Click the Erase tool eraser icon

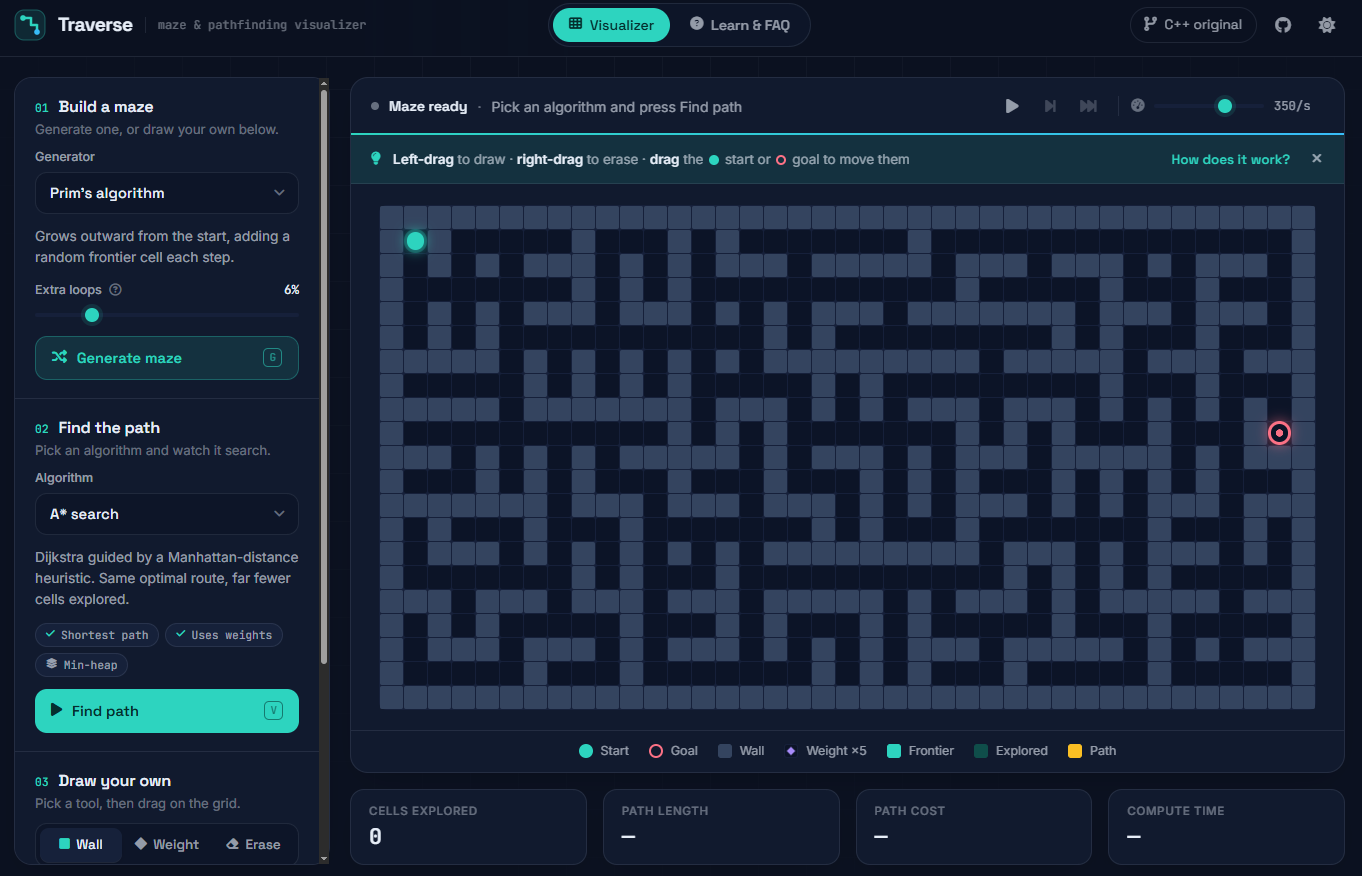click(232, 844)
